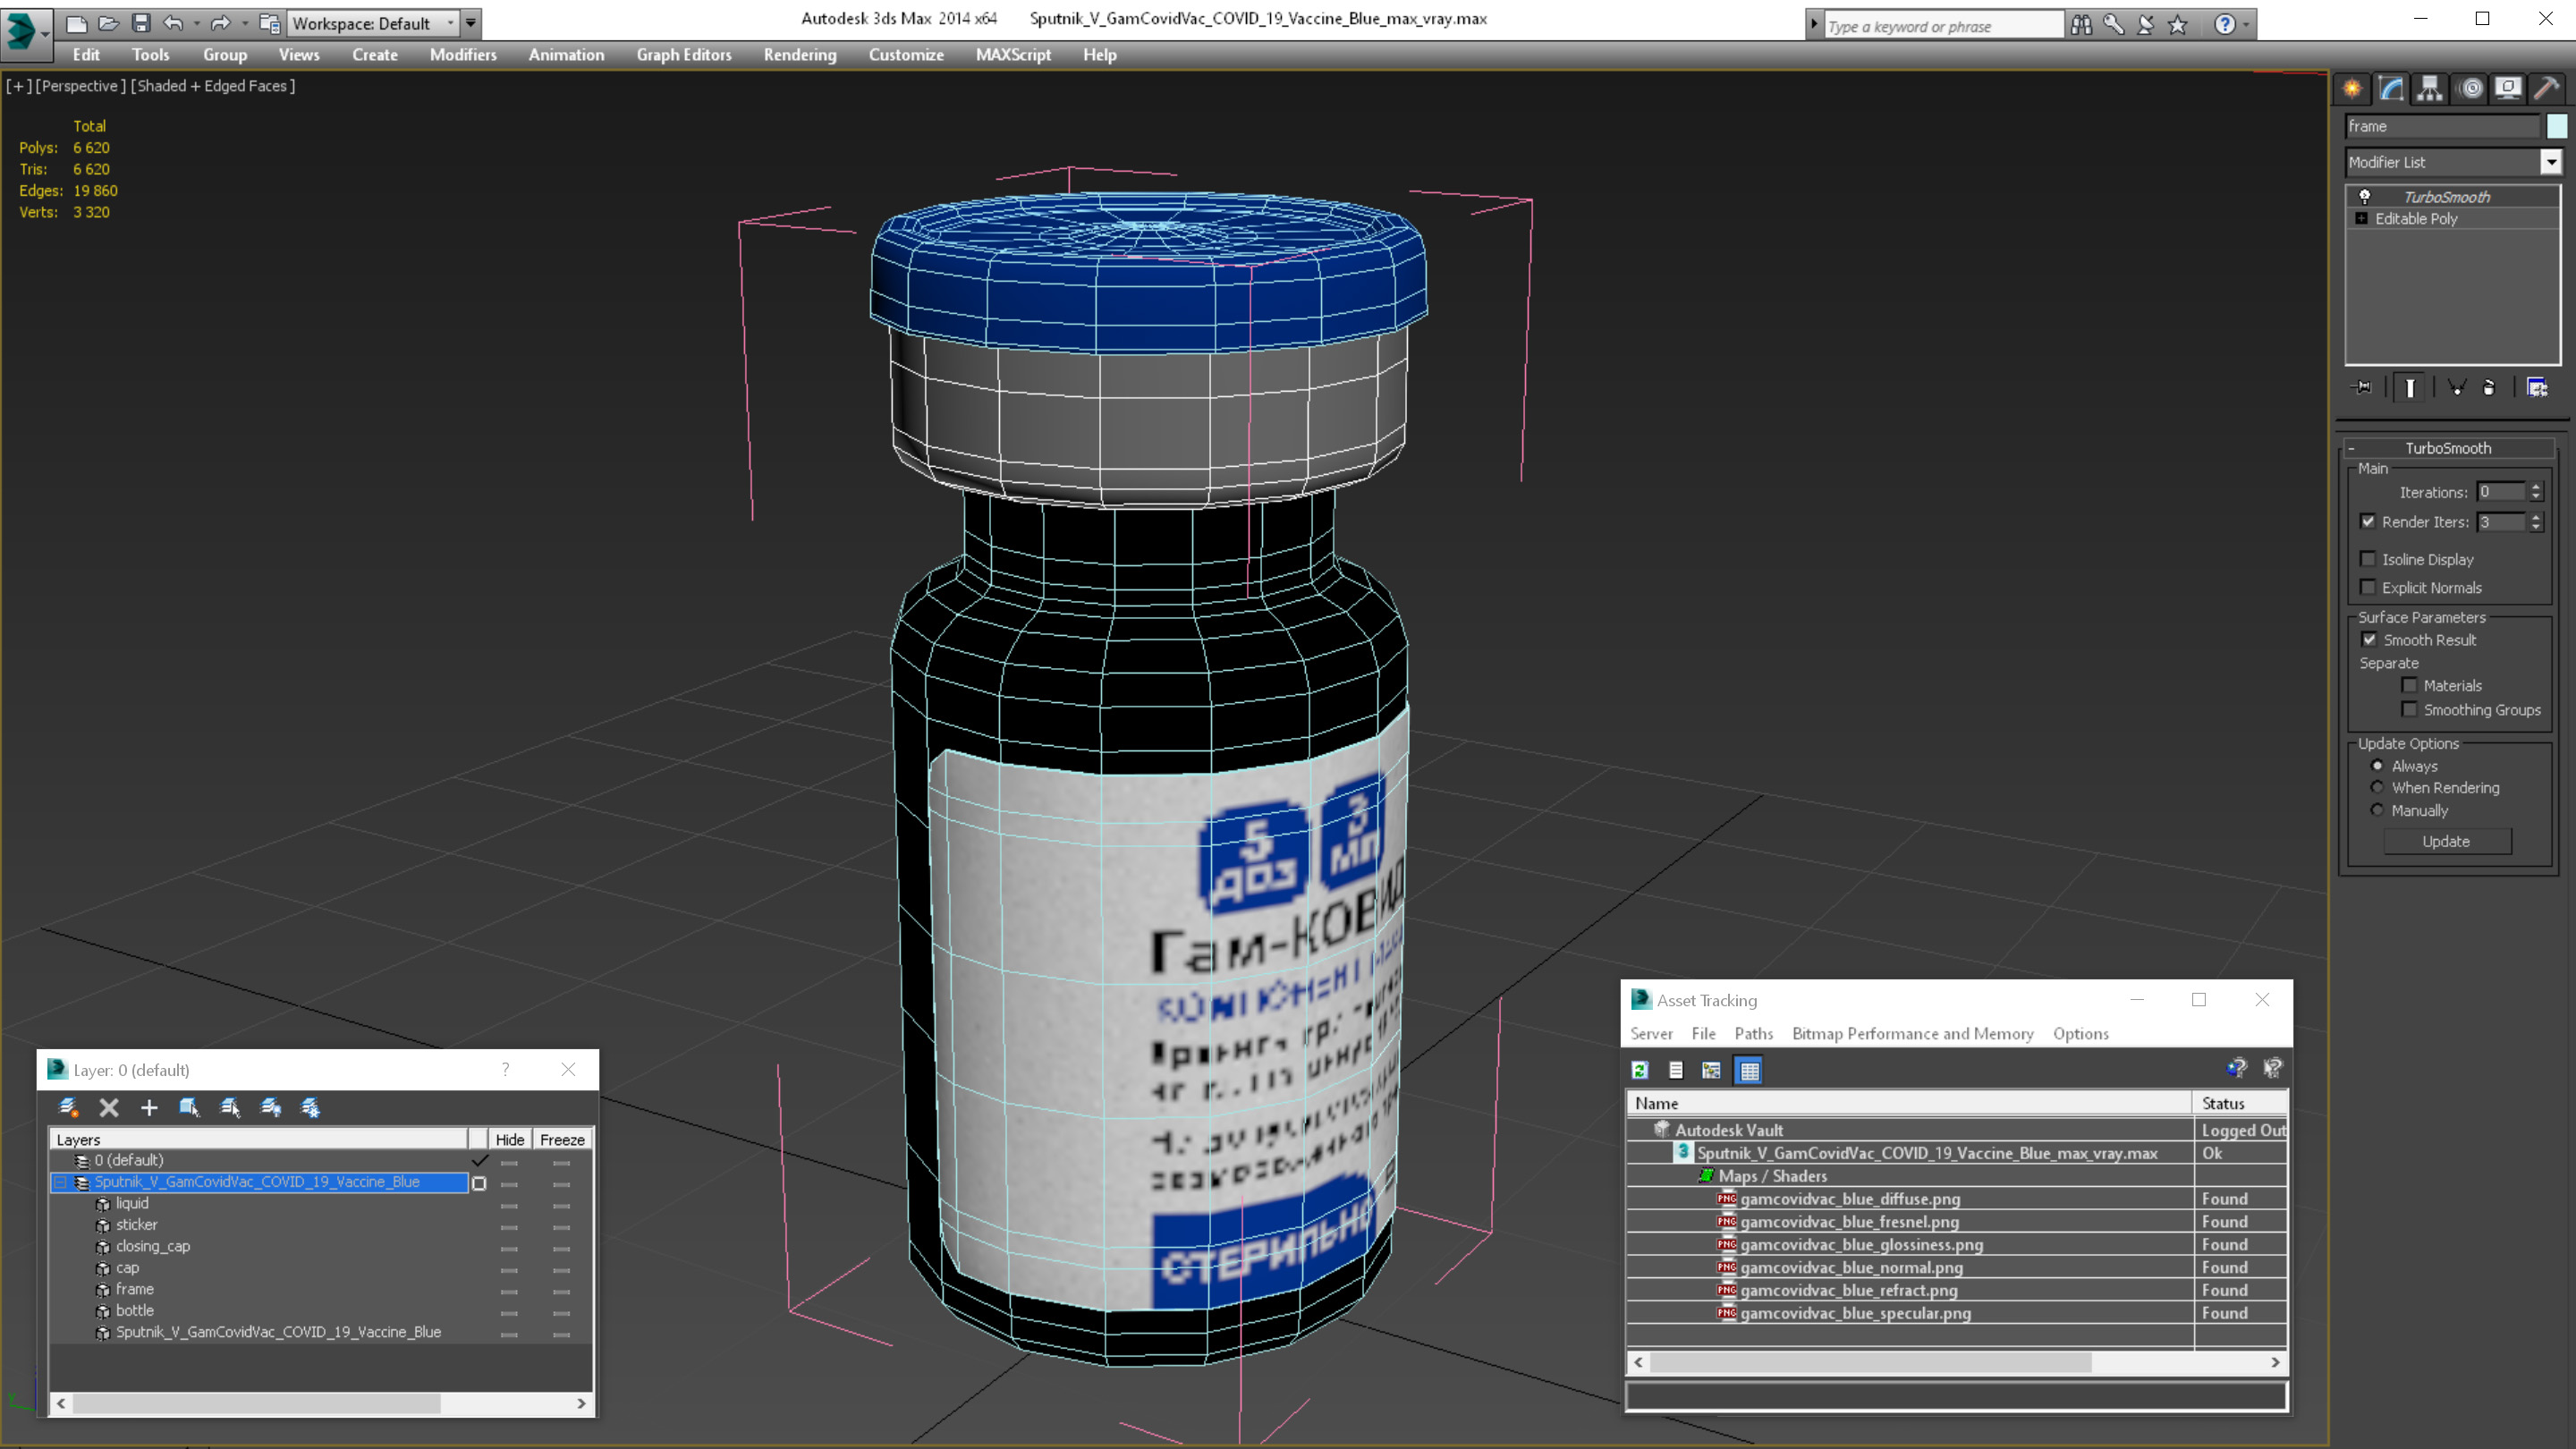Open the Create command panel tab
The width and height of the screenshot is (2576, 1449).
click(x=2352, y=88)
